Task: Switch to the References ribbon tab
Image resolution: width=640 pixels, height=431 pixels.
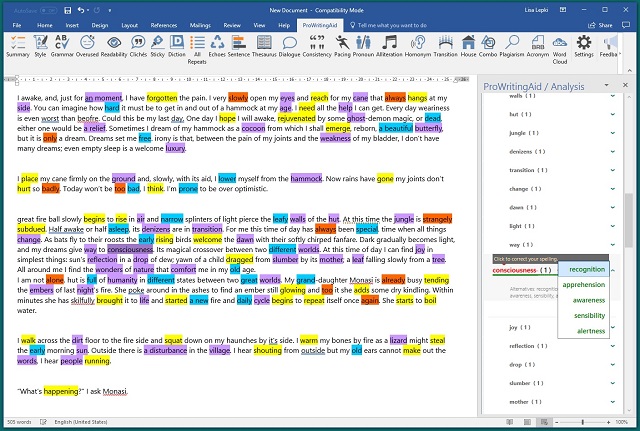Action: 164,25
